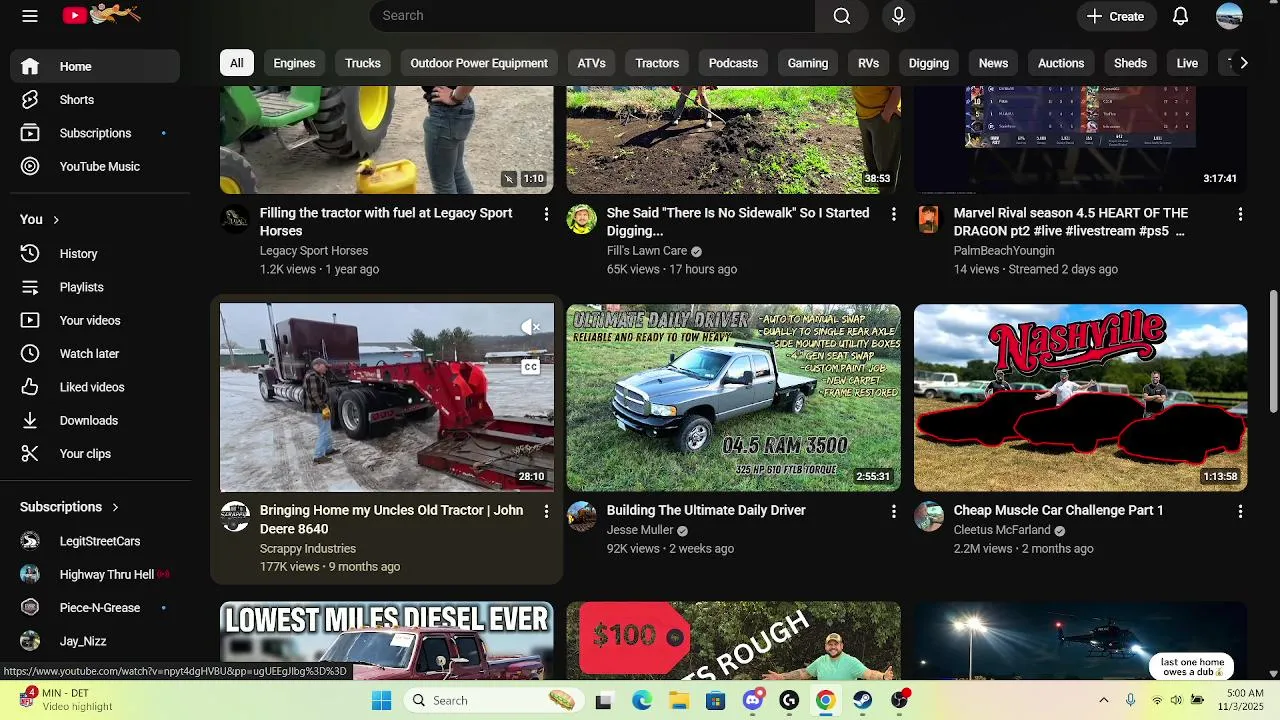Select the ATVs chip
1280x720 pixels.
click(x=592, y=63)
